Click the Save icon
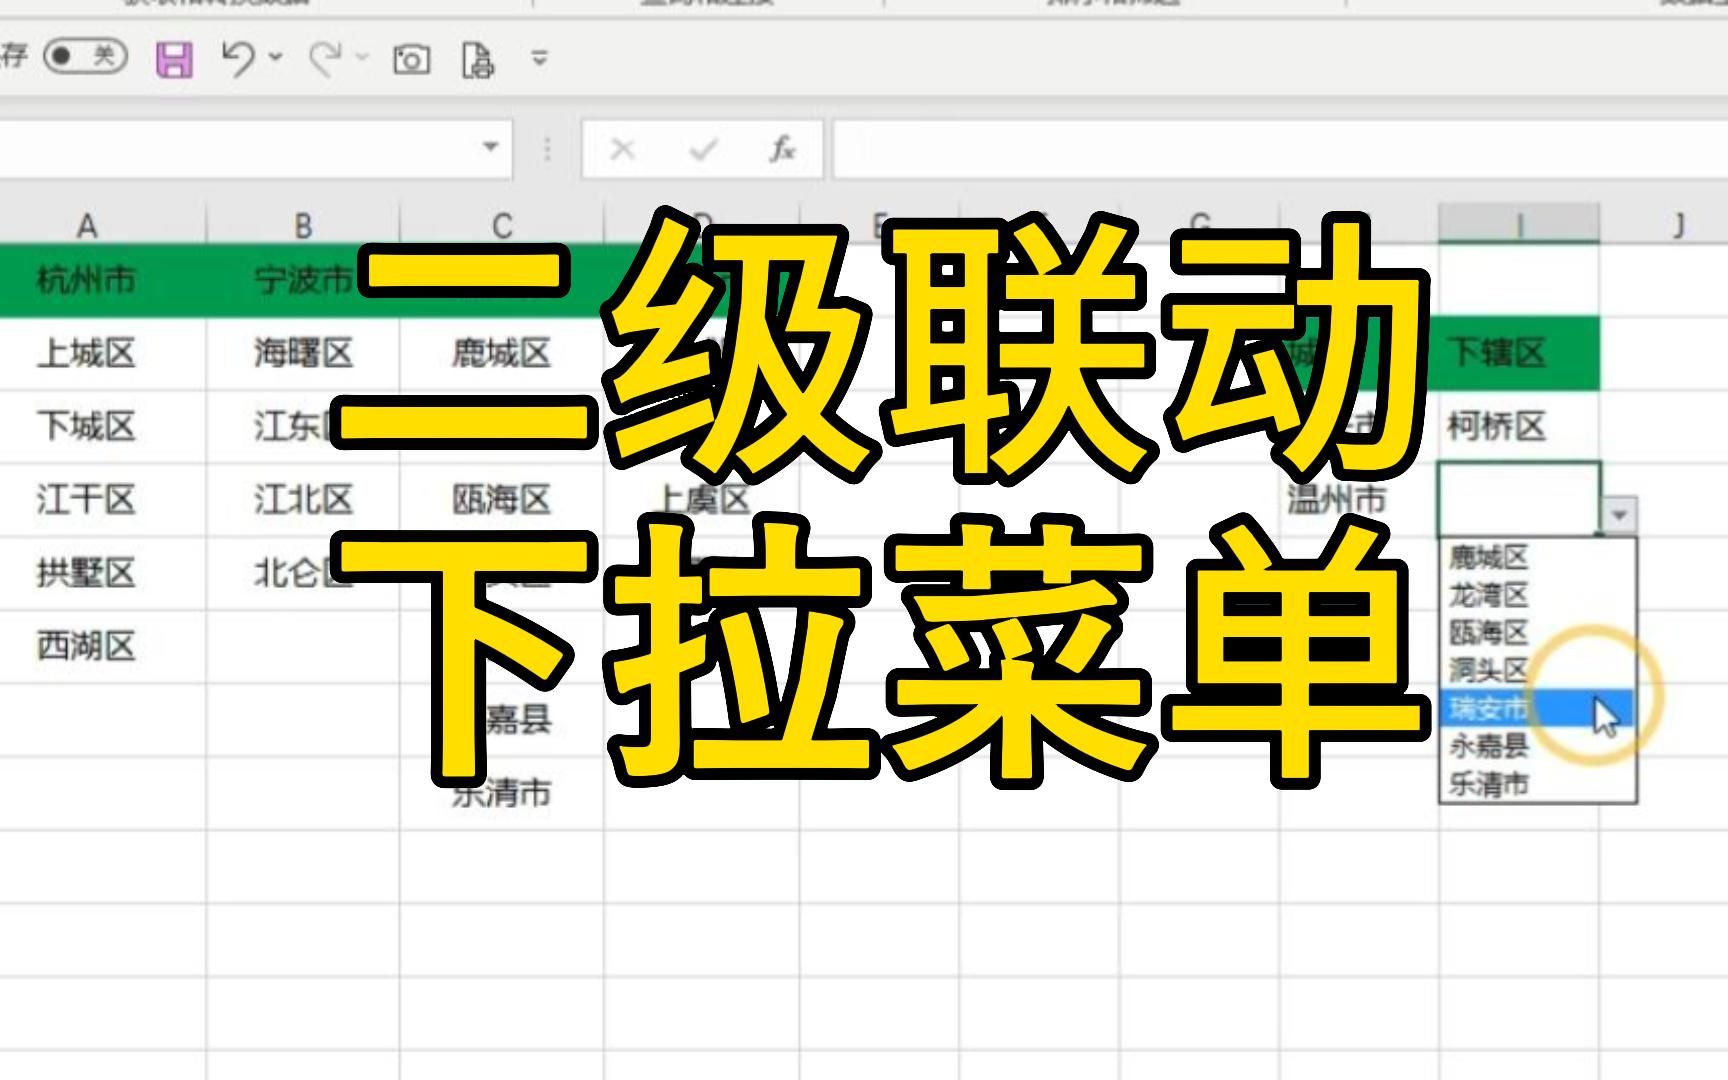 [175, 60]
